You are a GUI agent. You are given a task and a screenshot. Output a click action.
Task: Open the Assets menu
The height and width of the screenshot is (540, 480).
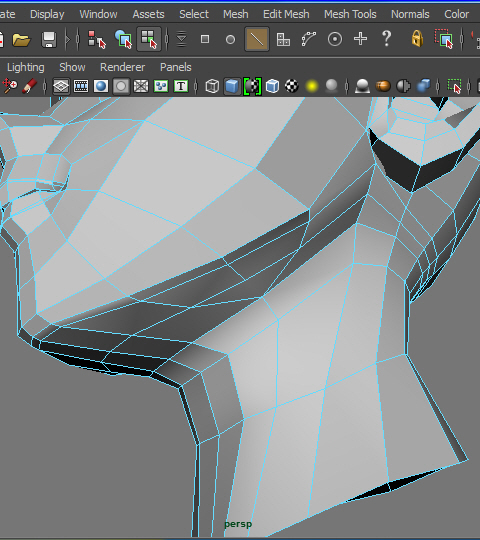(x=148, y=14)
